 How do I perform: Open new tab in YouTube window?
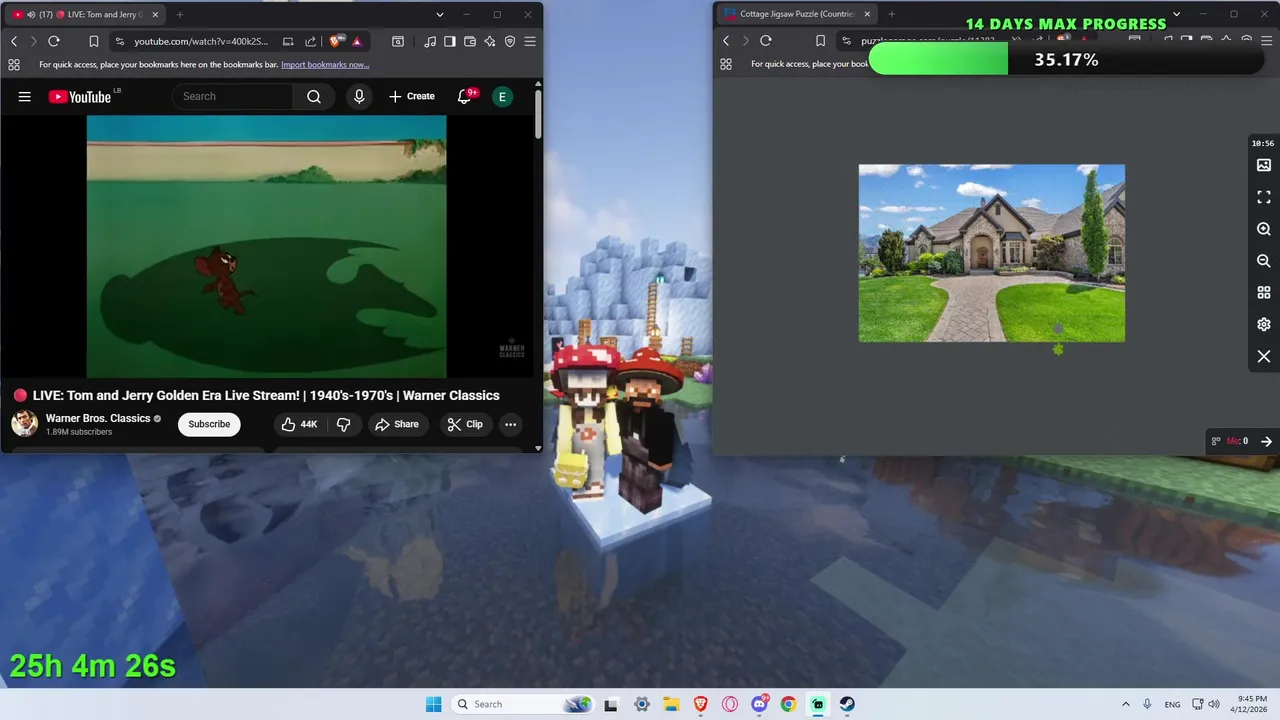pos(180,15)
